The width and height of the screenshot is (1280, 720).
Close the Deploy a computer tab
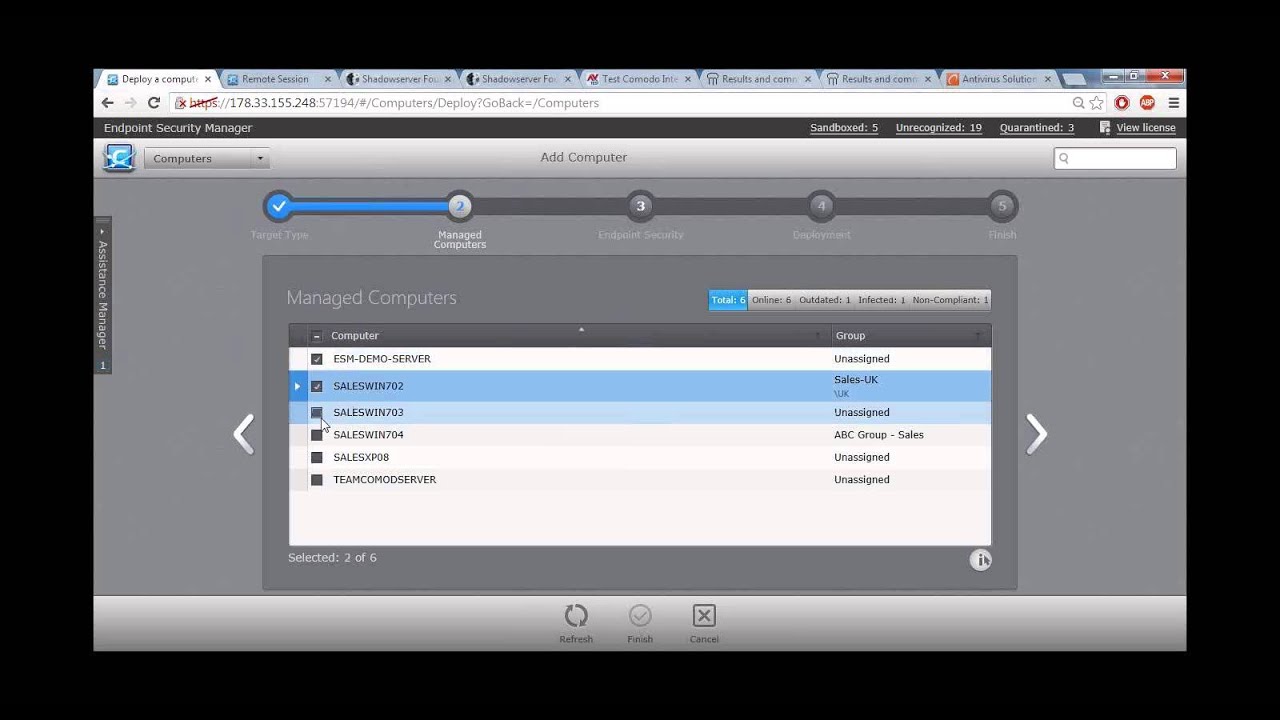pos(207,79)
